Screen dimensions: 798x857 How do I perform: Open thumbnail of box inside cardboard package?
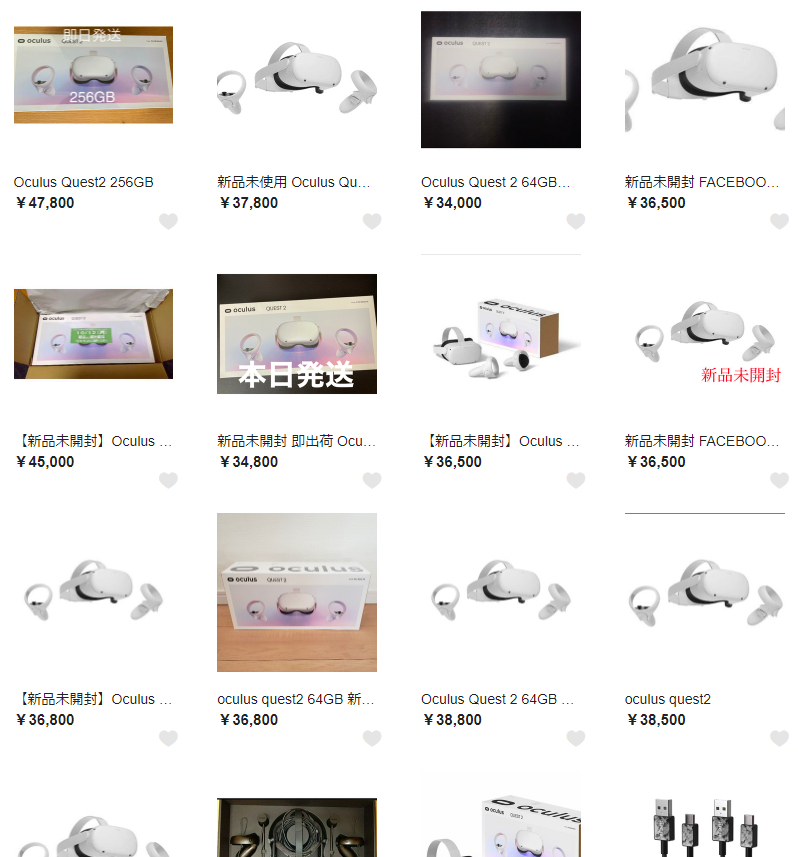(93, 334)
